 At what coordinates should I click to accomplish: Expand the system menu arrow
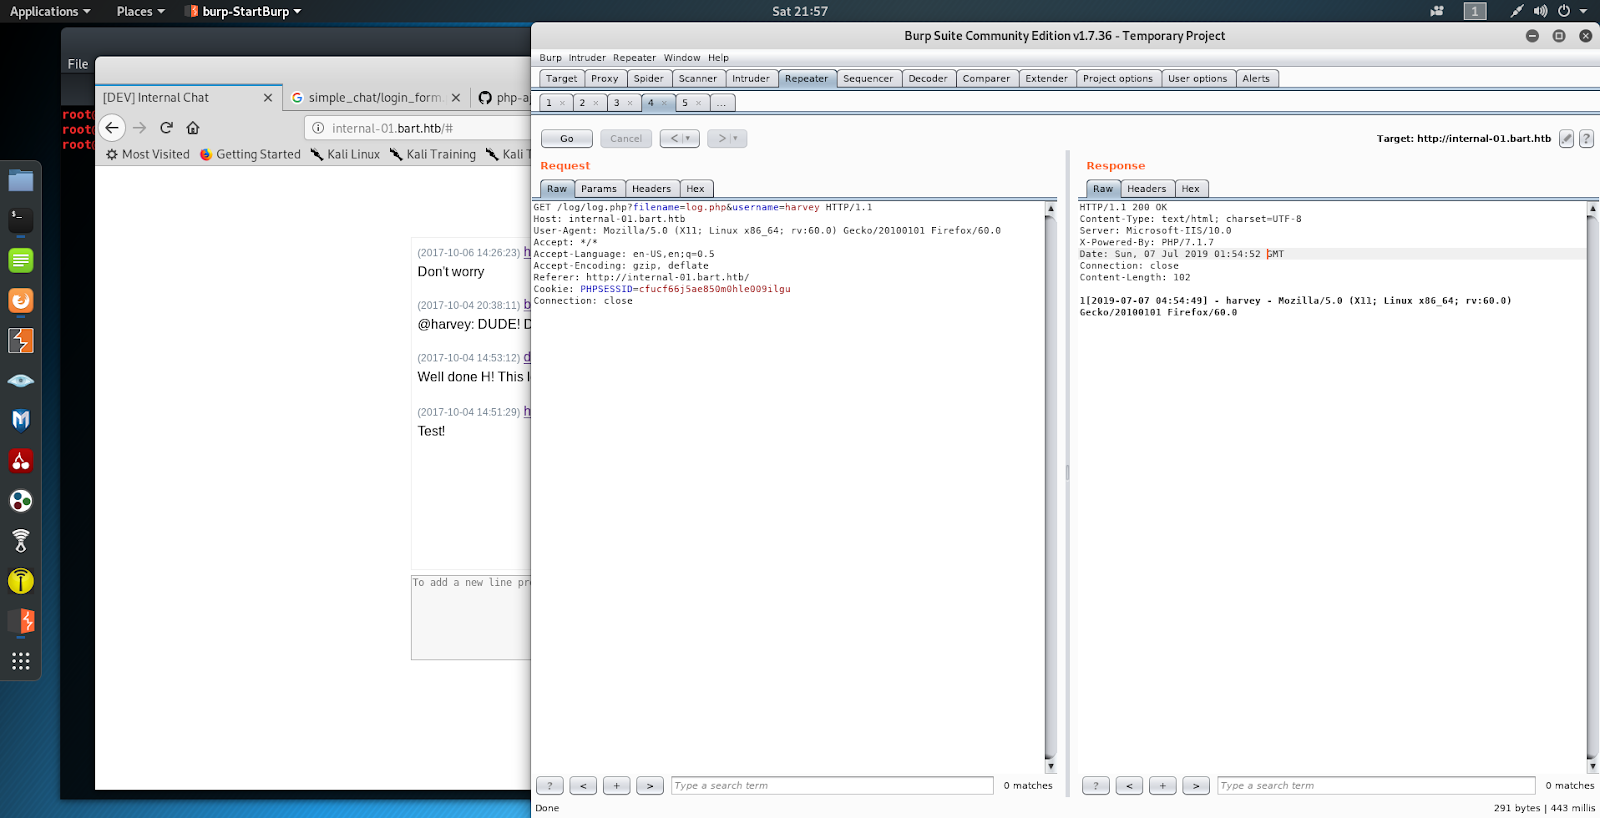1583,11
